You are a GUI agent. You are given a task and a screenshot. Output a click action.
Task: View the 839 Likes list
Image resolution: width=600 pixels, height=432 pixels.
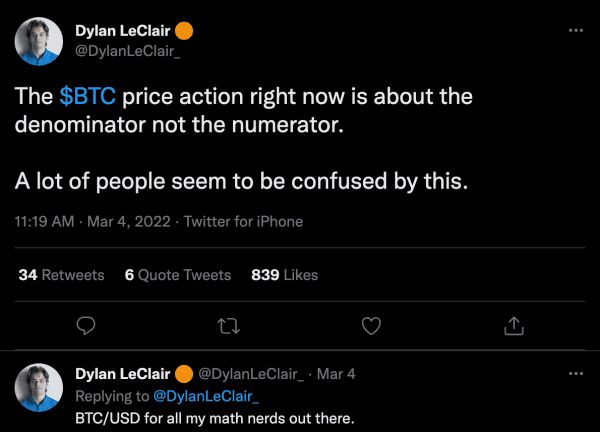[x=284, y=274]
